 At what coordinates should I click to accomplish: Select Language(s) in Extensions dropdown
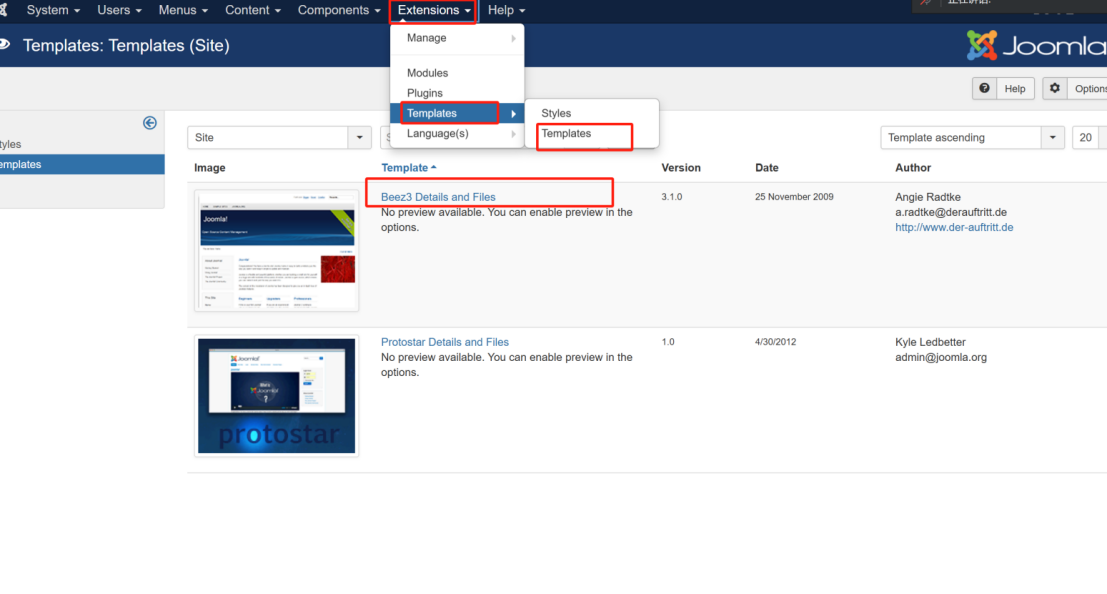(x=457, y=133)
